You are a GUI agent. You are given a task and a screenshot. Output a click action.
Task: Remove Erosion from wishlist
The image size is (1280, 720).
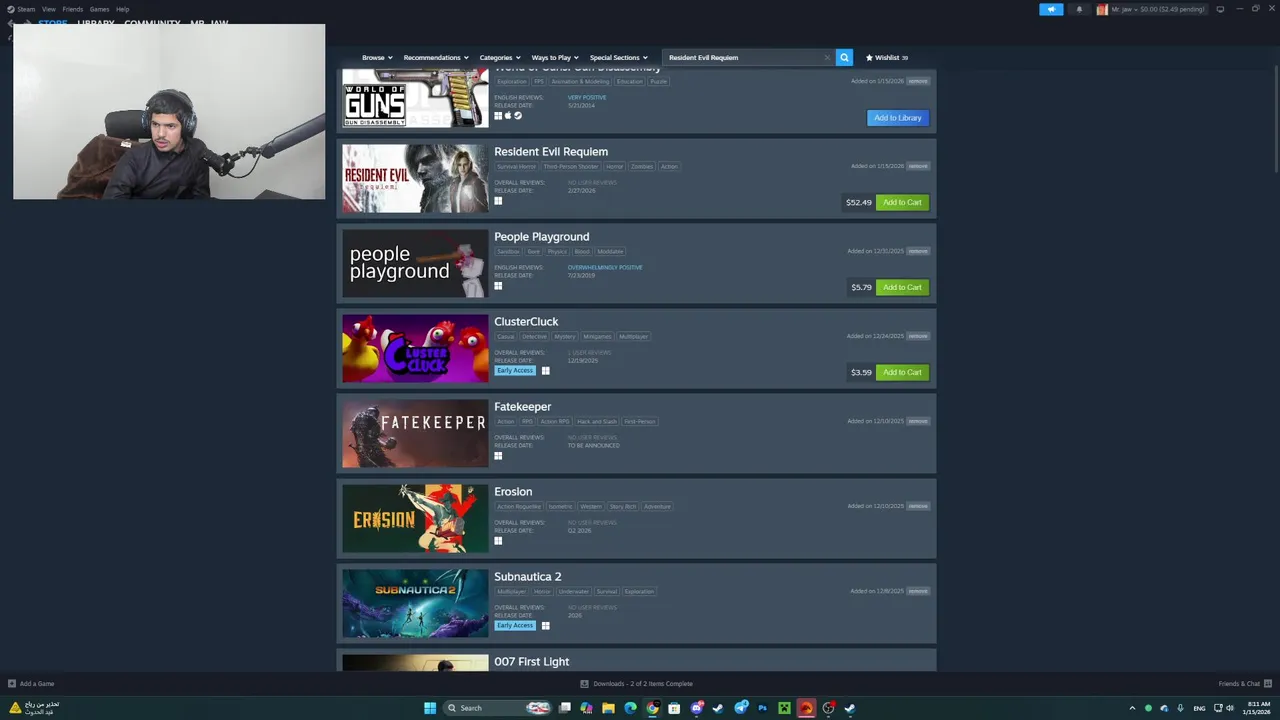coord(918,506)
